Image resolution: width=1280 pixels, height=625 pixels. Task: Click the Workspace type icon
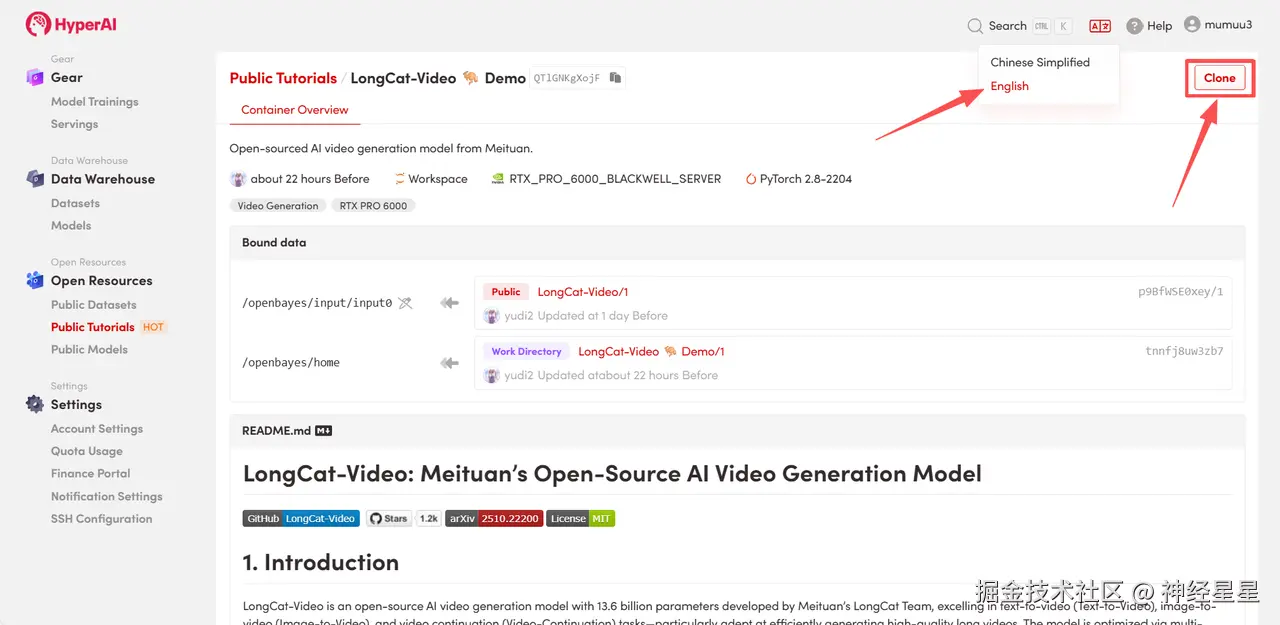point(399,179)
